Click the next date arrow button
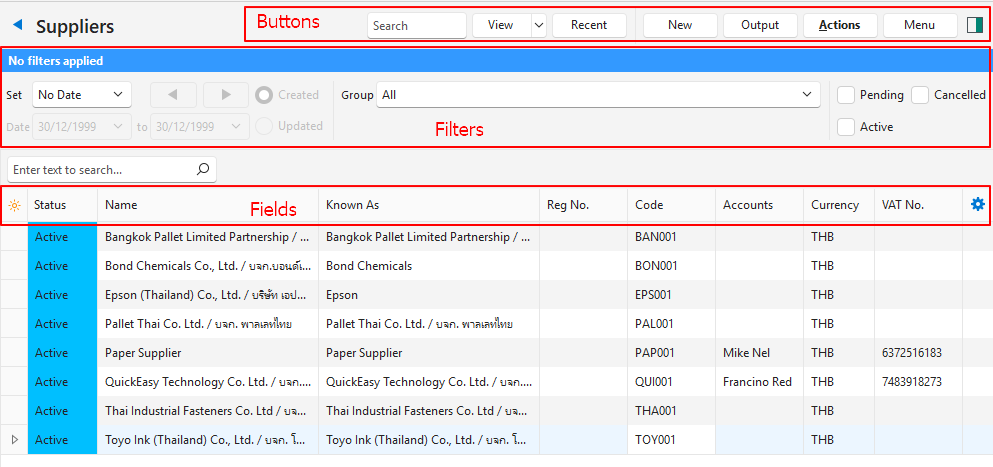 pyautogui.click(x=226, y=95)
